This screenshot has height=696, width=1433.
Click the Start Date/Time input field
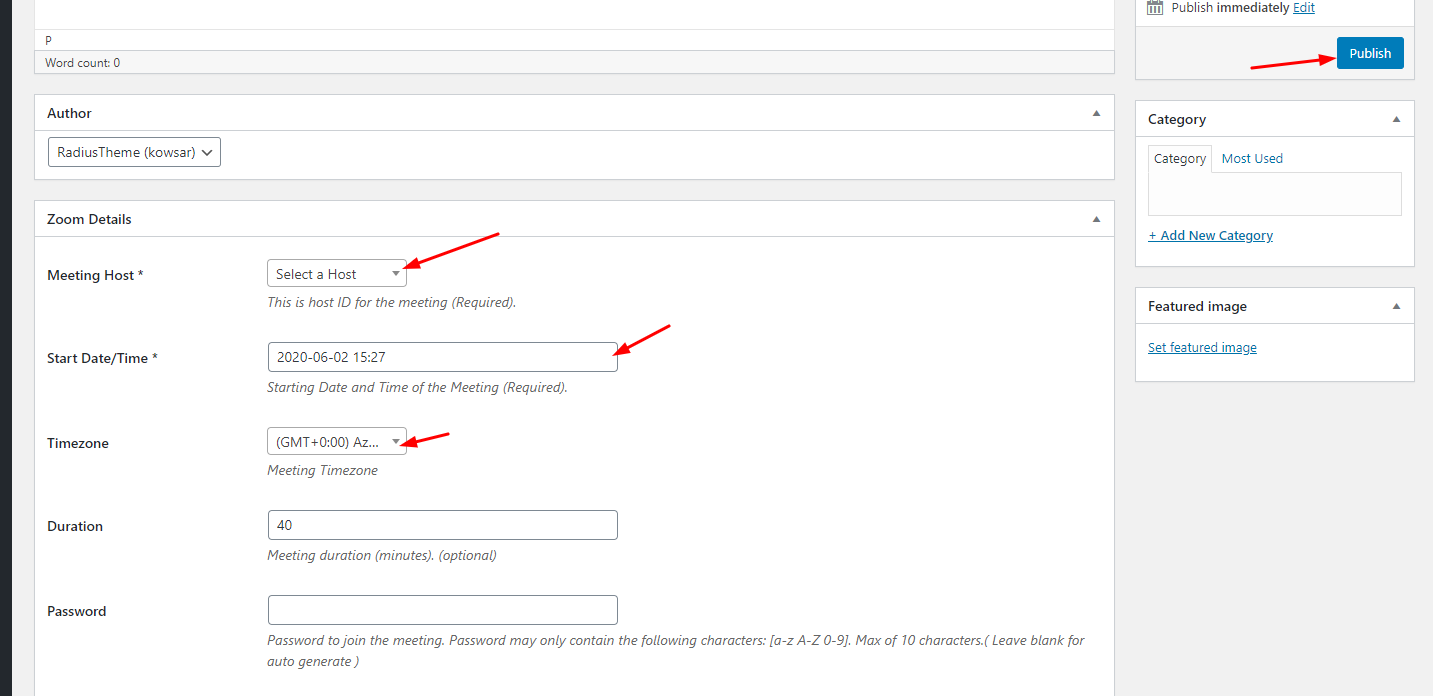coord(442,357)
